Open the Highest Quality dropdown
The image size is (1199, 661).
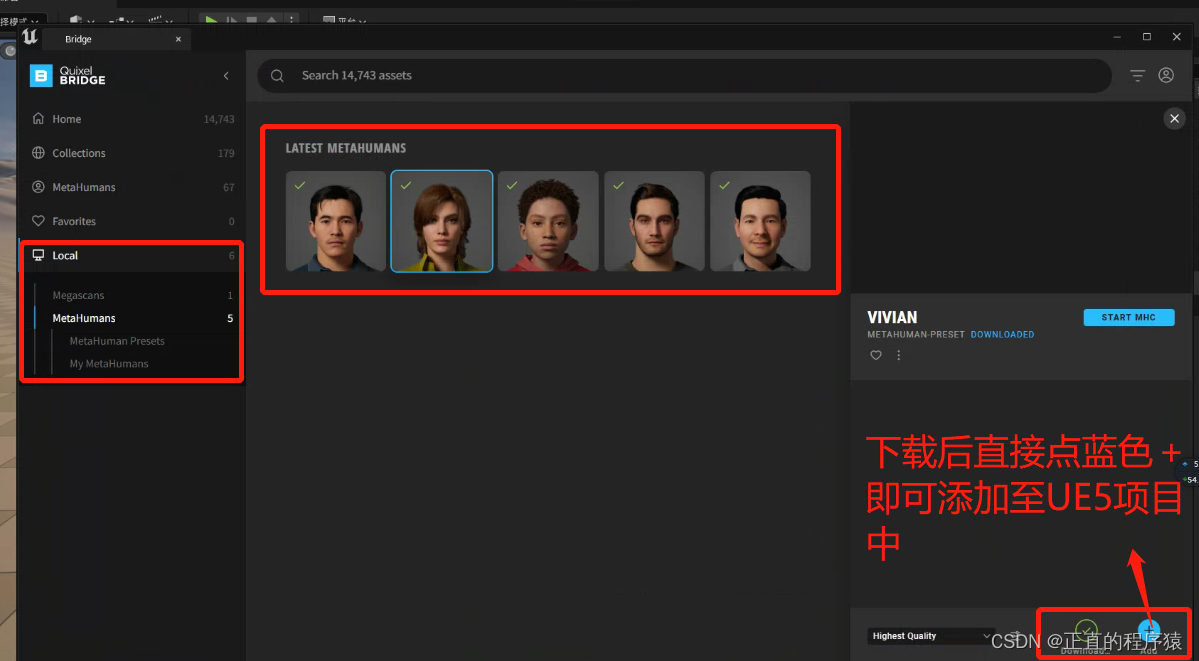coord(931,636)
